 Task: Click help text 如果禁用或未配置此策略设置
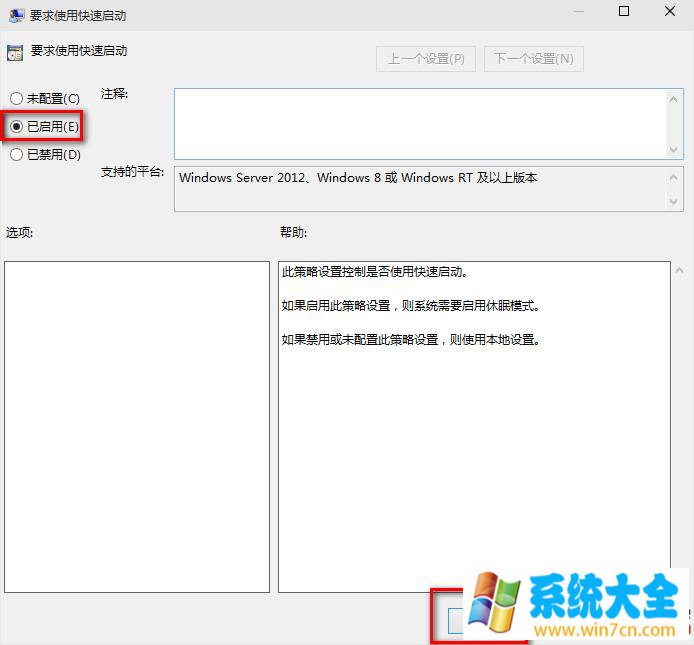[411, 340]
